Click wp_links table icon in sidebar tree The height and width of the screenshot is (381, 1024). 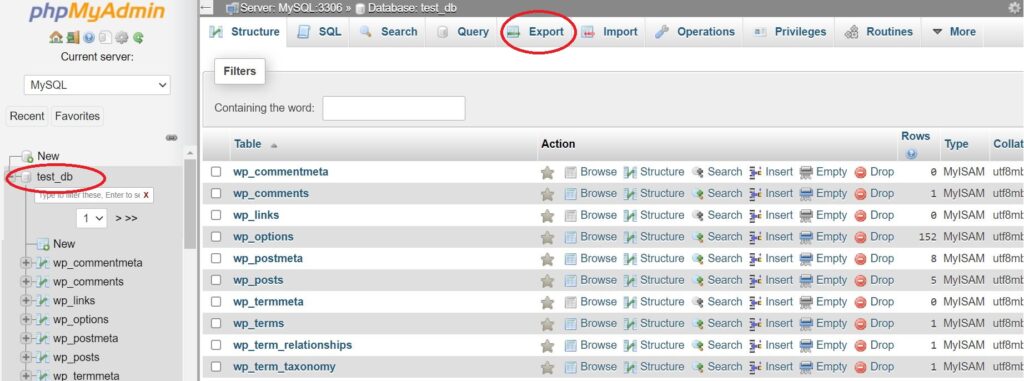42,301
